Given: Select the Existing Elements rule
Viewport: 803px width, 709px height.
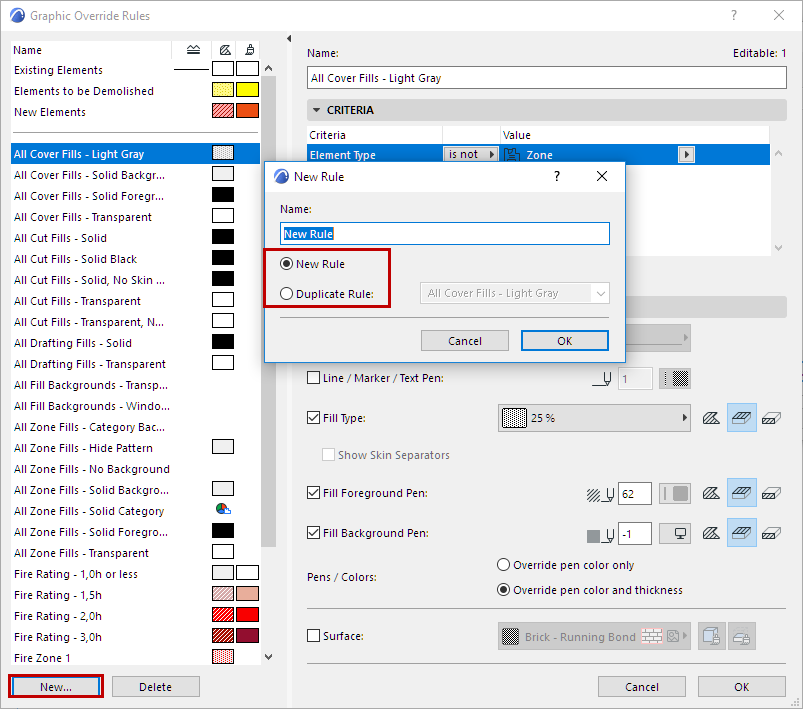Looking at the screenshot, I should click(136, 70).
